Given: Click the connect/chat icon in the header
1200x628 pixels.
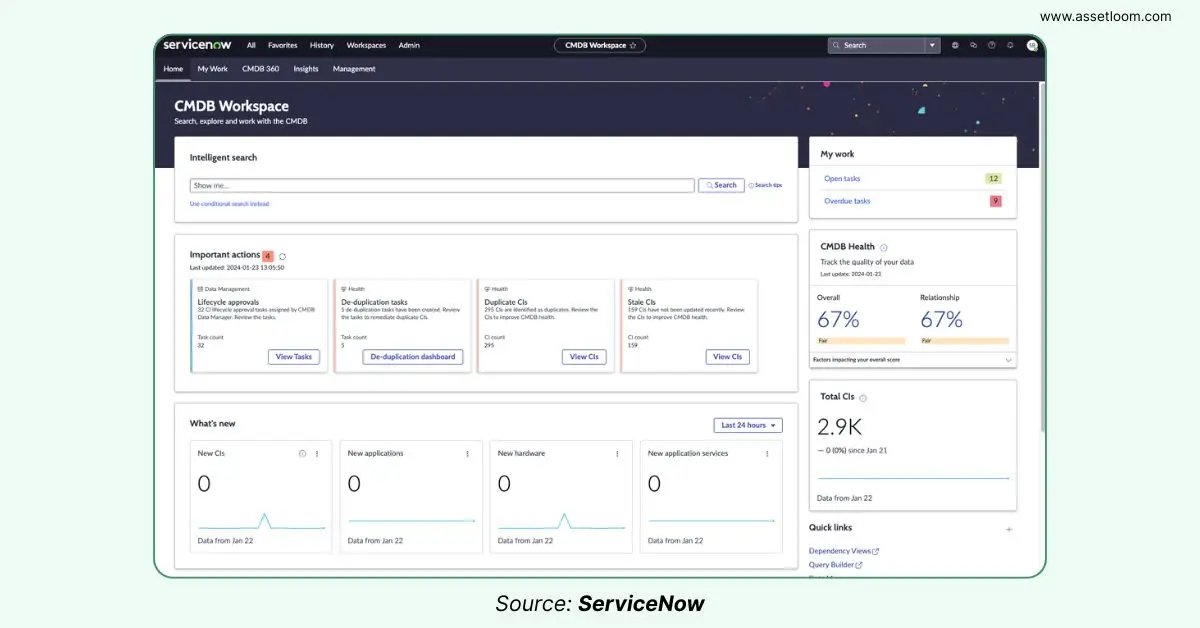Looking at the screenshot, I should coord(973,45).
